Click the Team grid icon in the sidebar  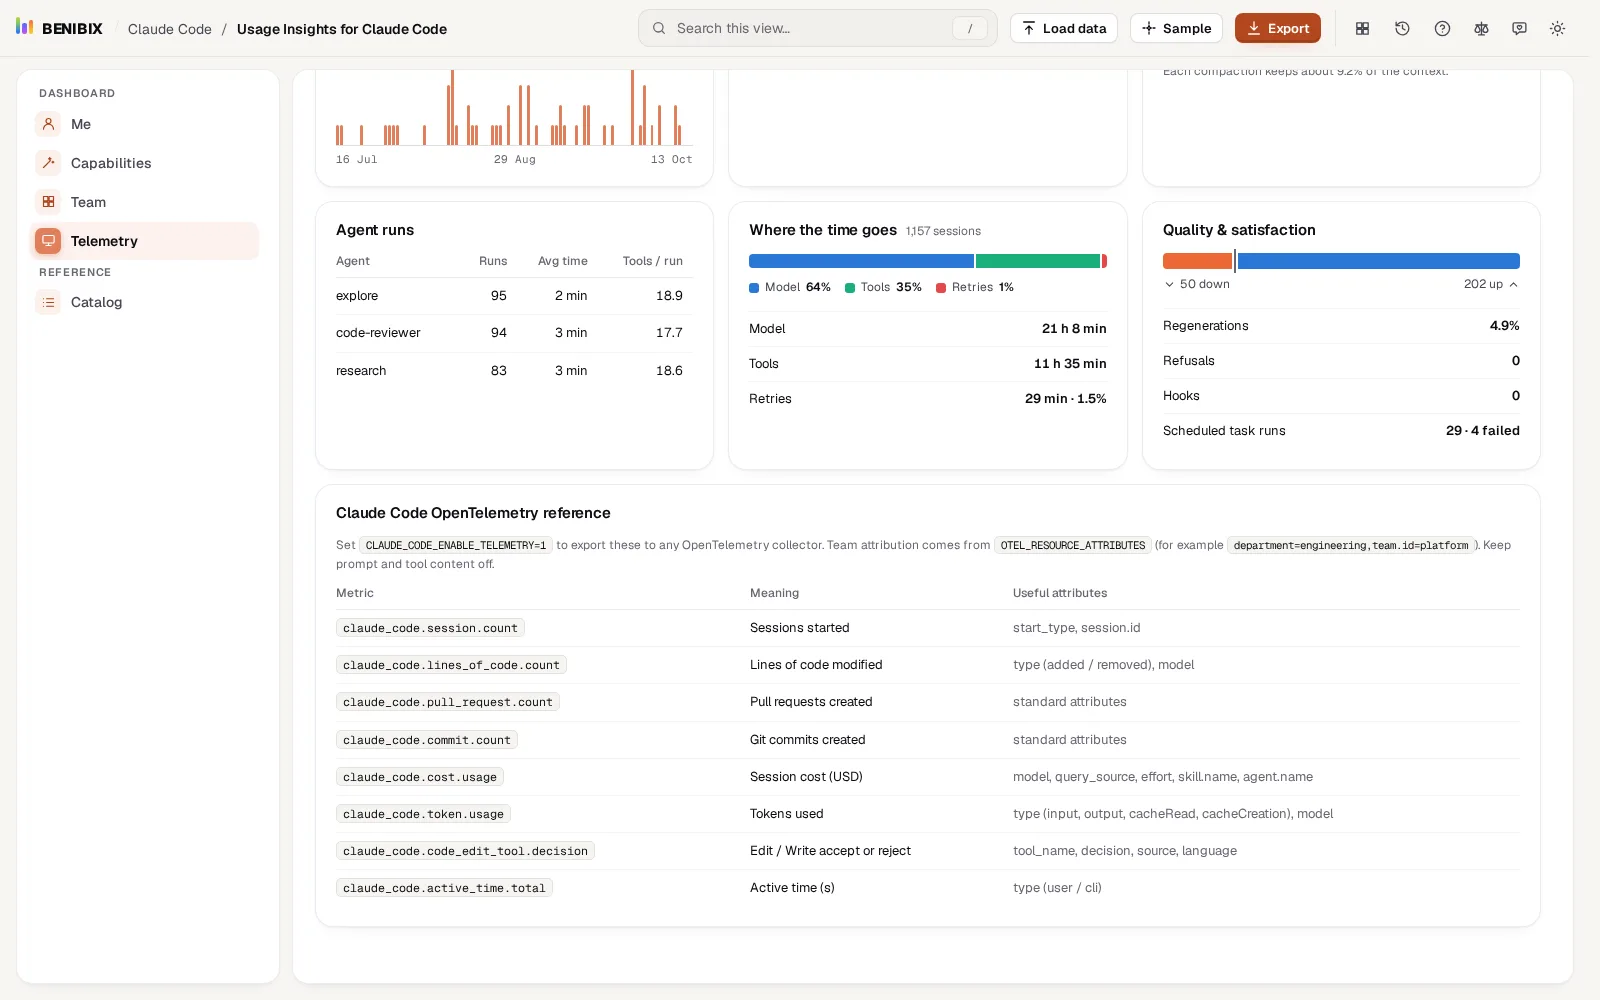(48, 202)
